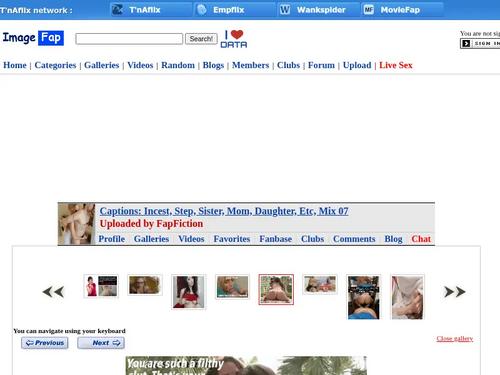
Task: Open the Uploaded by FapFiction link
Action: tap(151, 224)
